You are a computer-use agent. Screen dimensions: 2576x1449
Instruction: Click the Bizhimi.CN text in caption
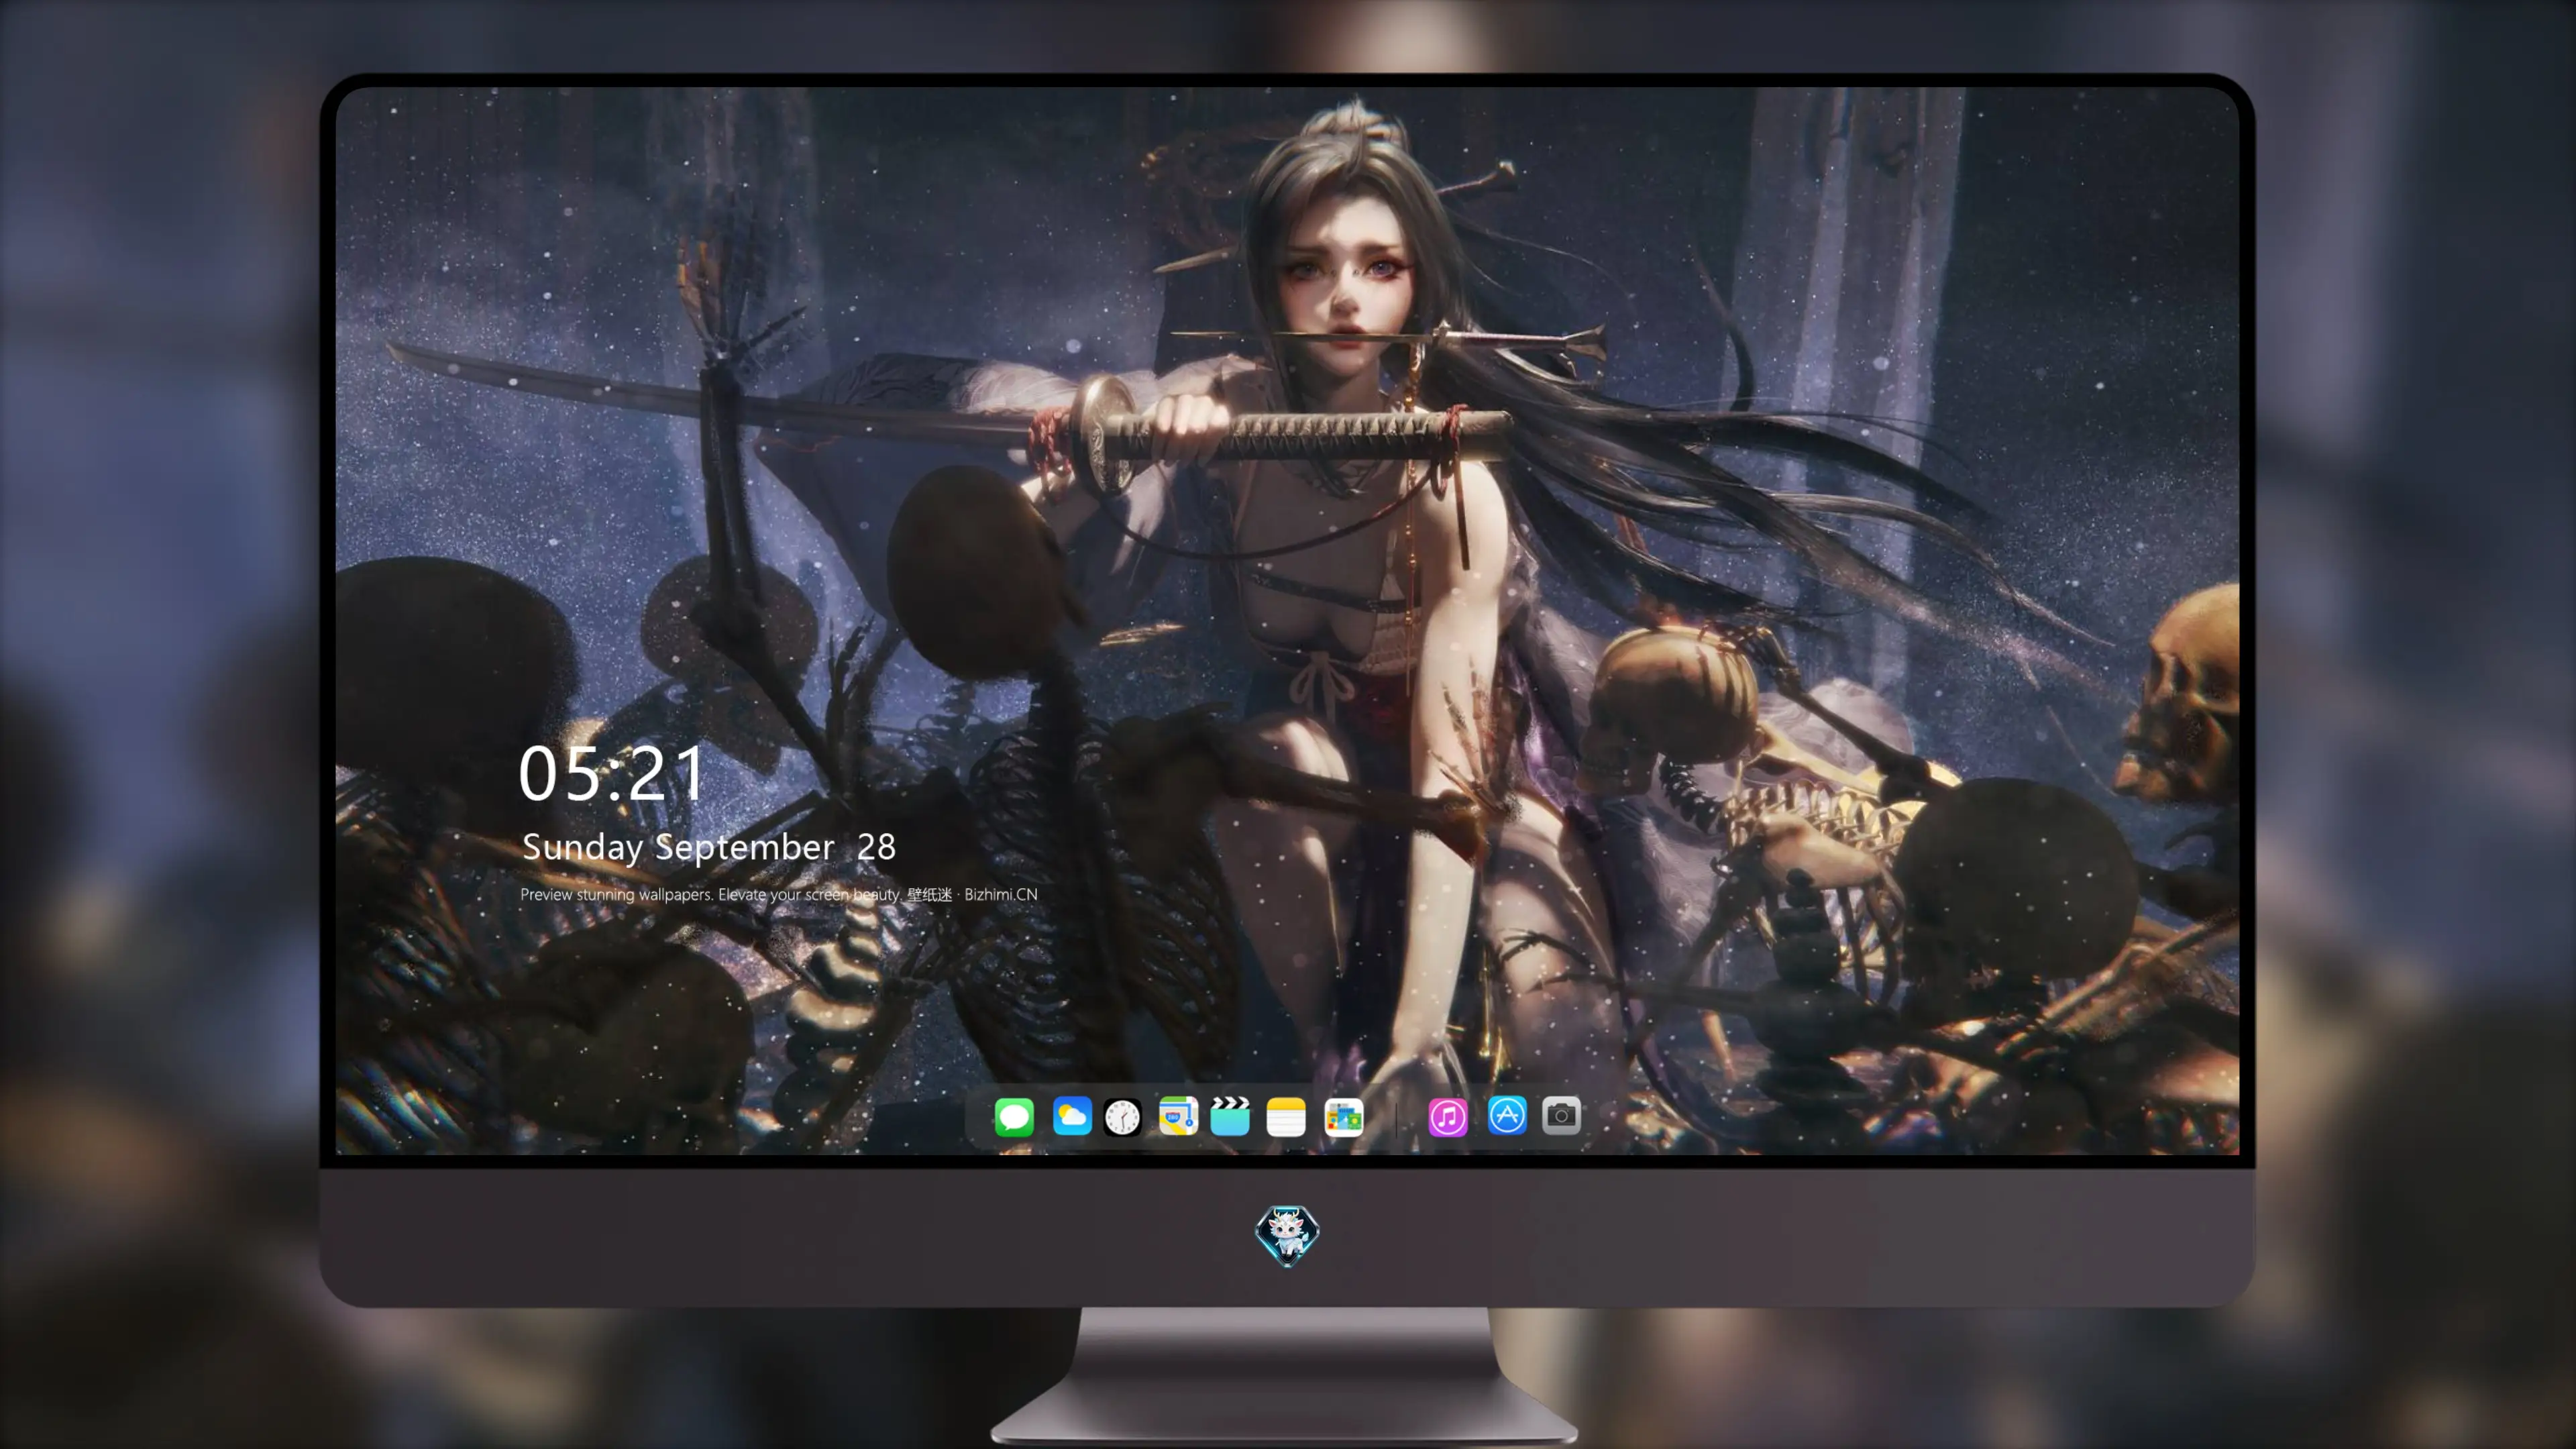point(1001,894)
